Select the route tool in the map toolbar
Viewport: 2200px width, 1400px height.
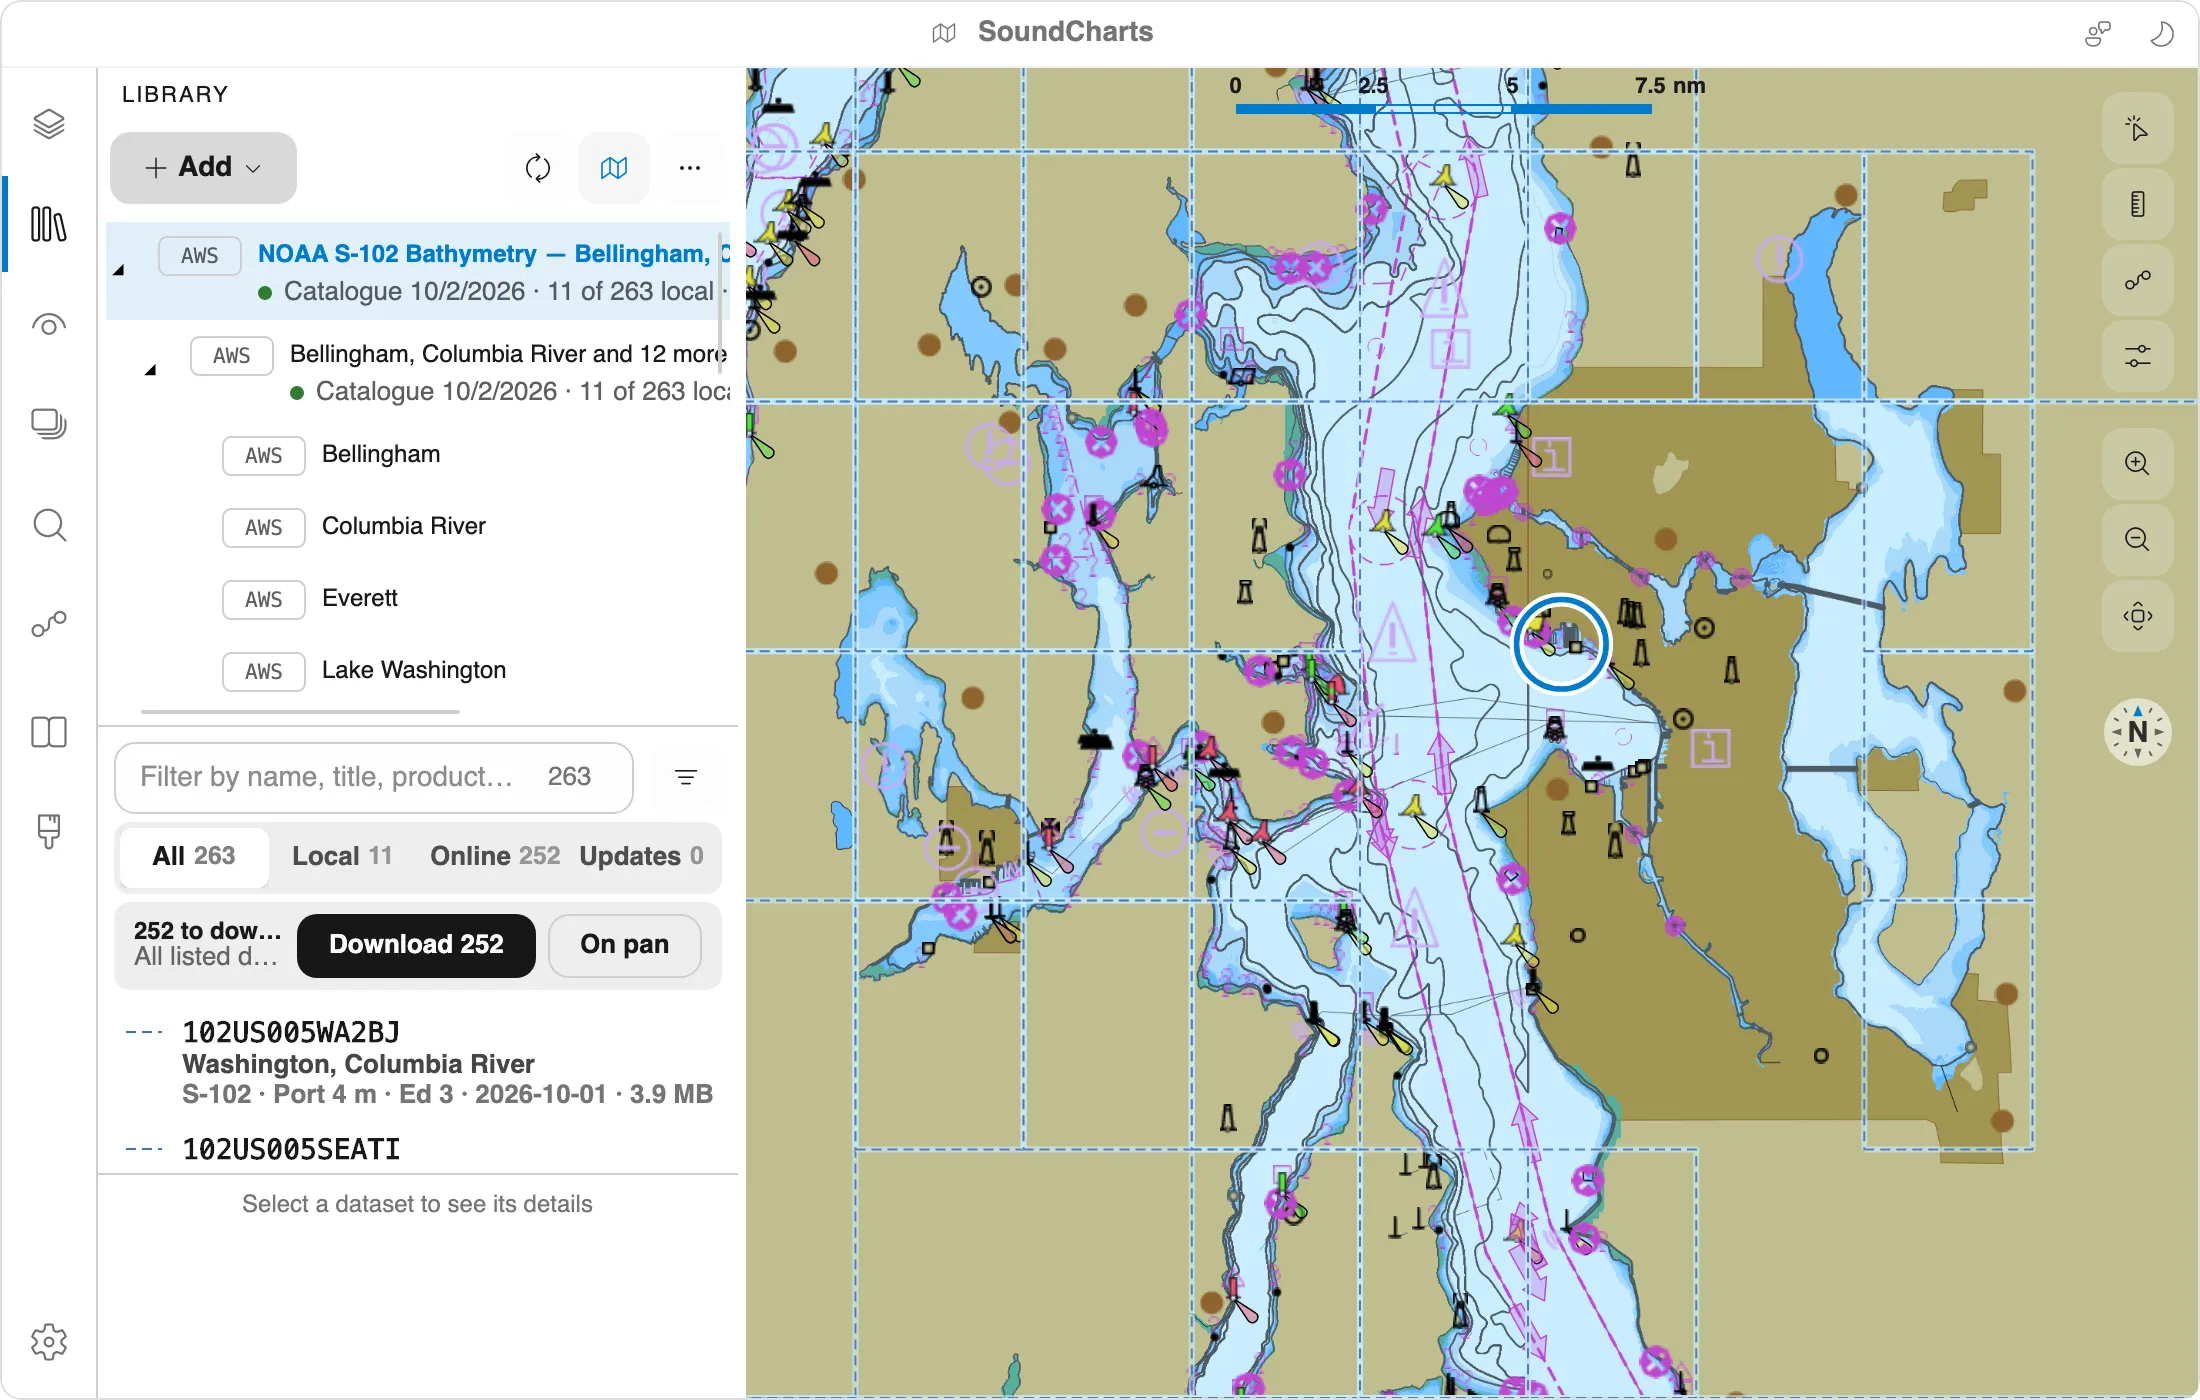2137,281
